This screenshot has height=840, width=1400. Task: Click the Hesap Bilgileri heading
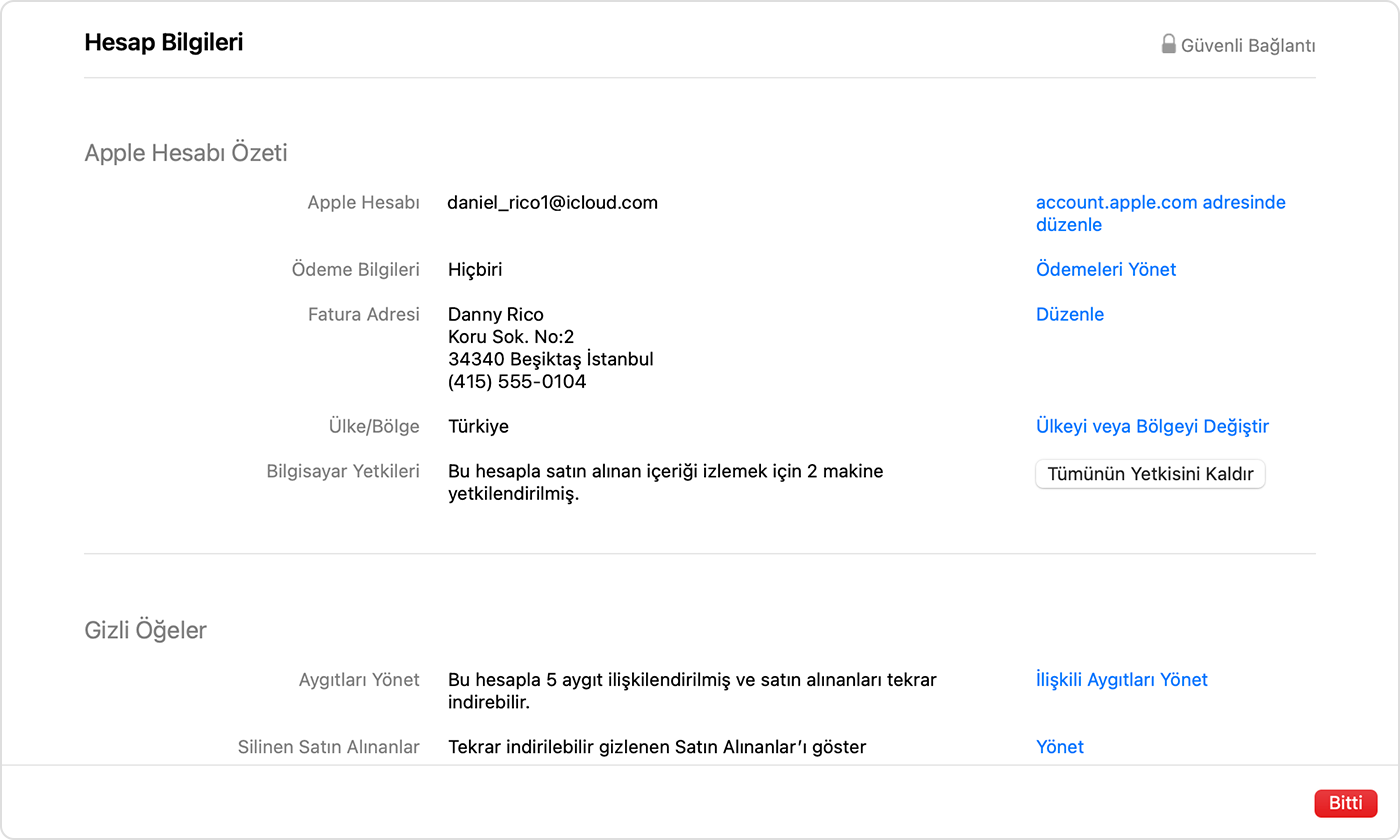click(164, 43)
